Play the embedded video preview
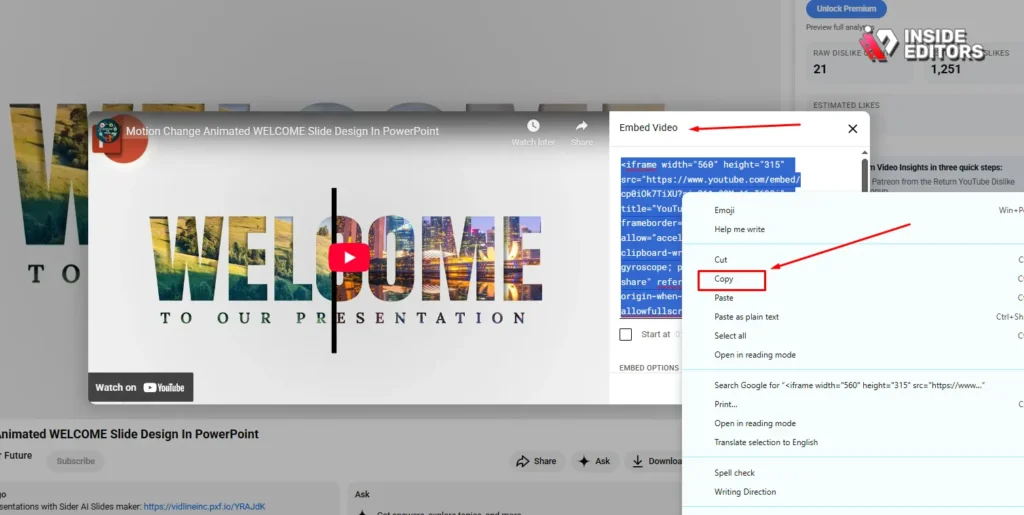 [349, 257]
